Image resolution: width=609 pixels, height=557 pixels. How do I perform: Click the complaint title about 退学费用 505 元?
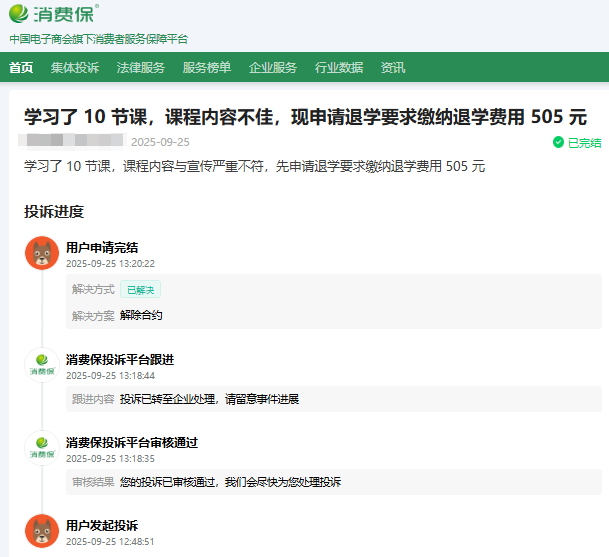coord(305,117)
